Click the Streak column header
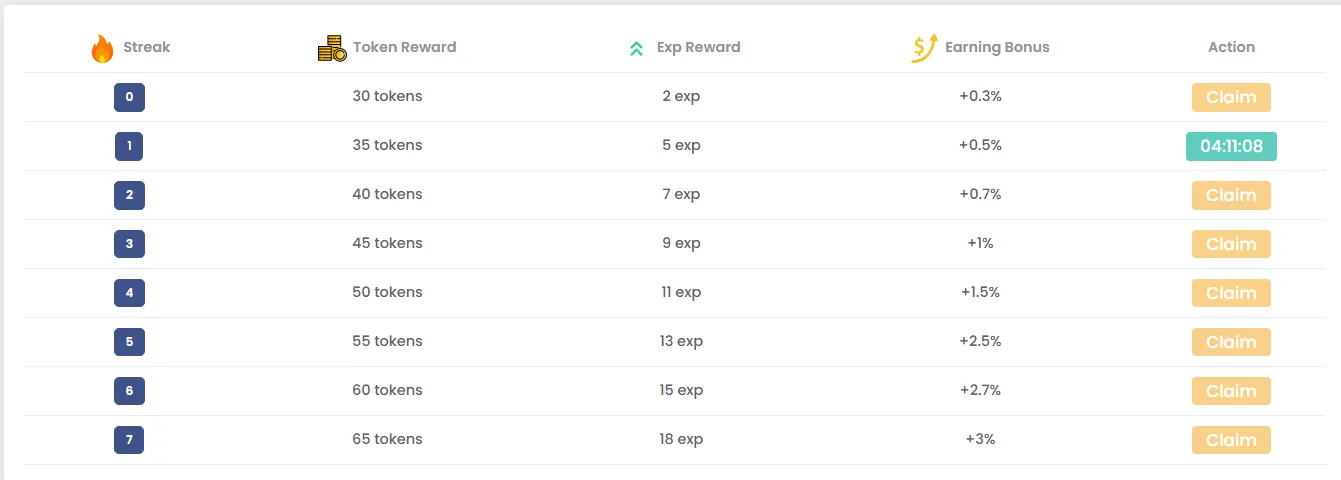The height and width of the screenshot is (480, 1341). [x=147, y=47]
